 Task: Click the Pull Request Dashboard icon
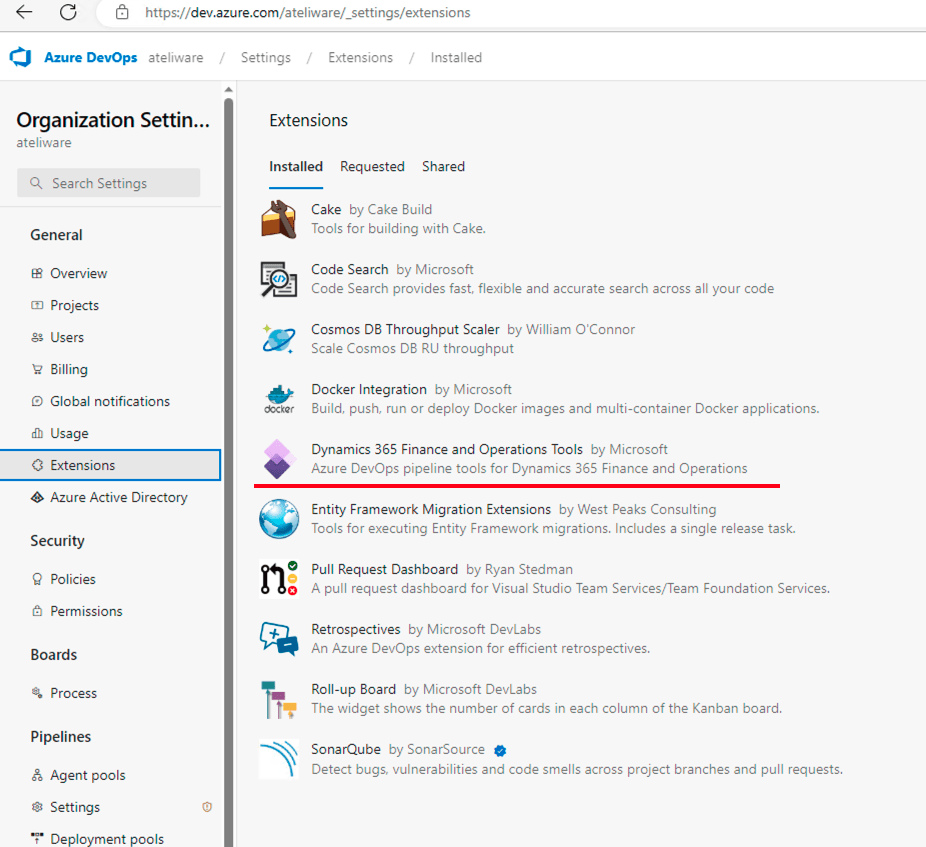(279, 579)
